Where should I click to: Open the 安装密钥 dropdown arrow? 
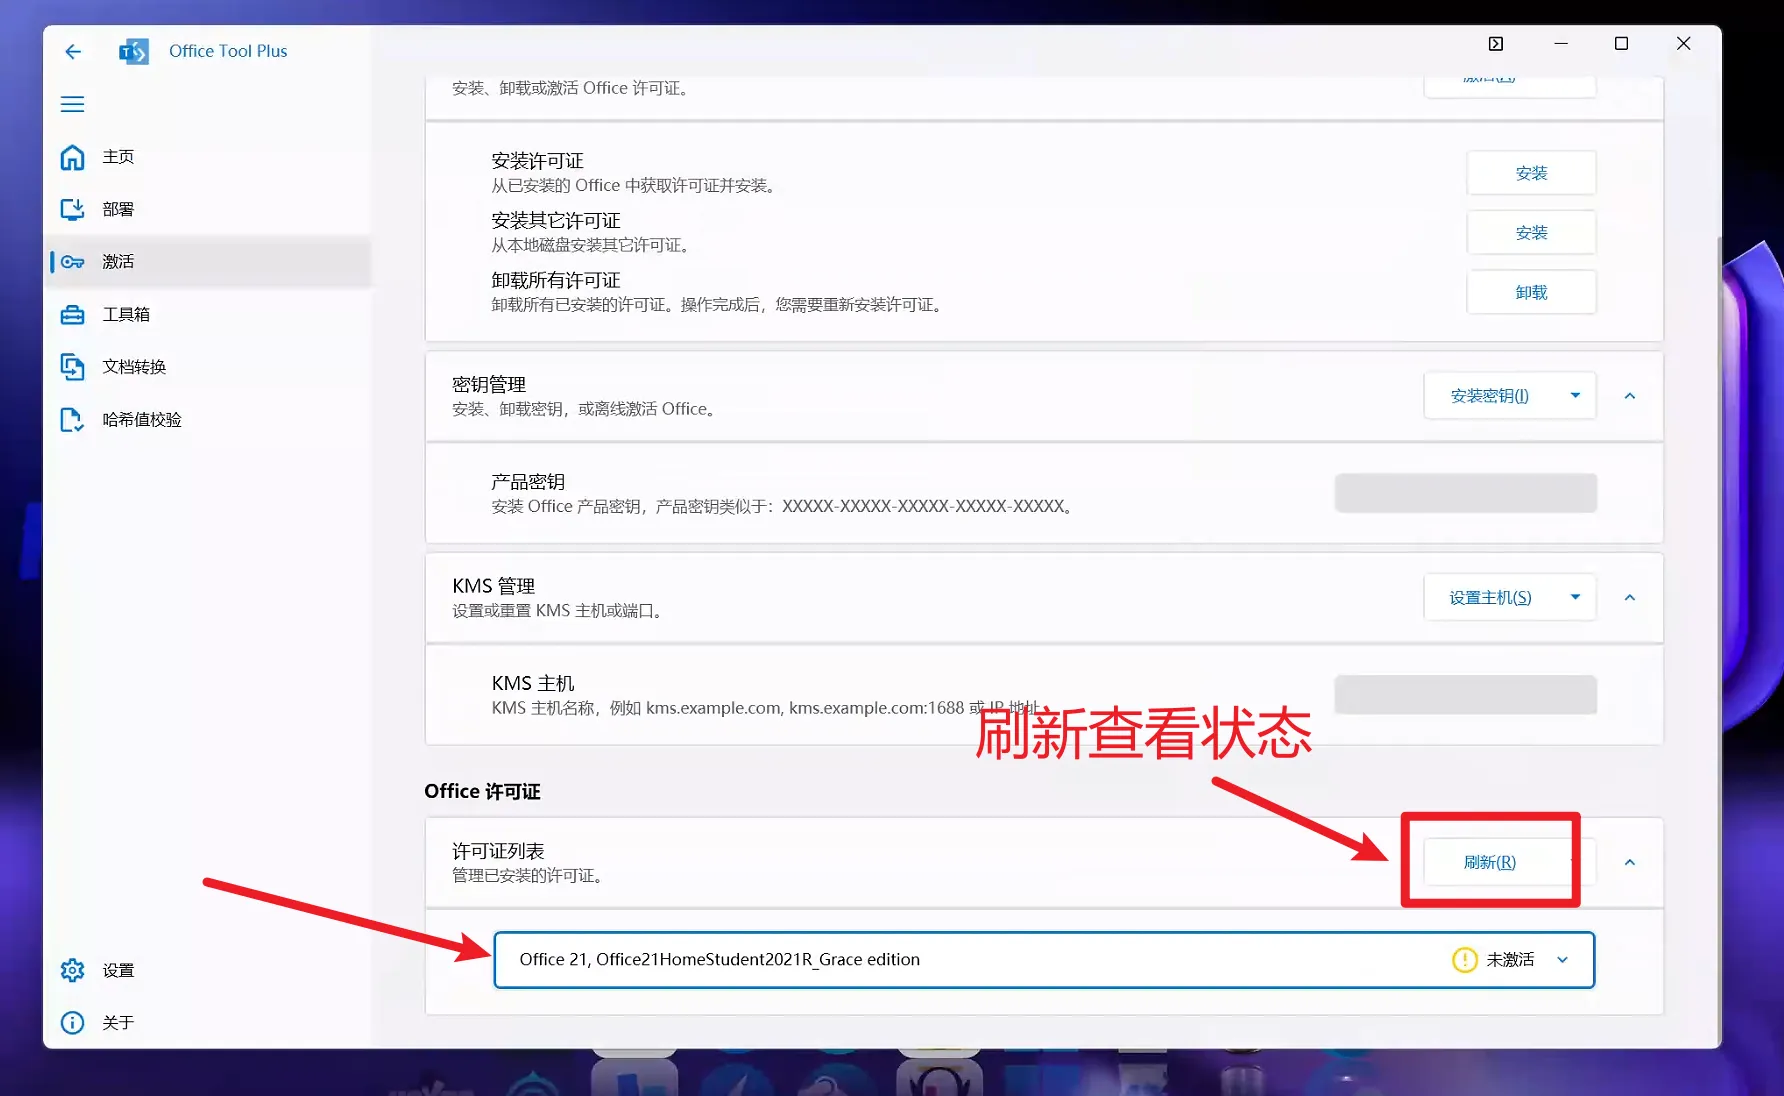pyautogui.click(x=1575, y=396)
